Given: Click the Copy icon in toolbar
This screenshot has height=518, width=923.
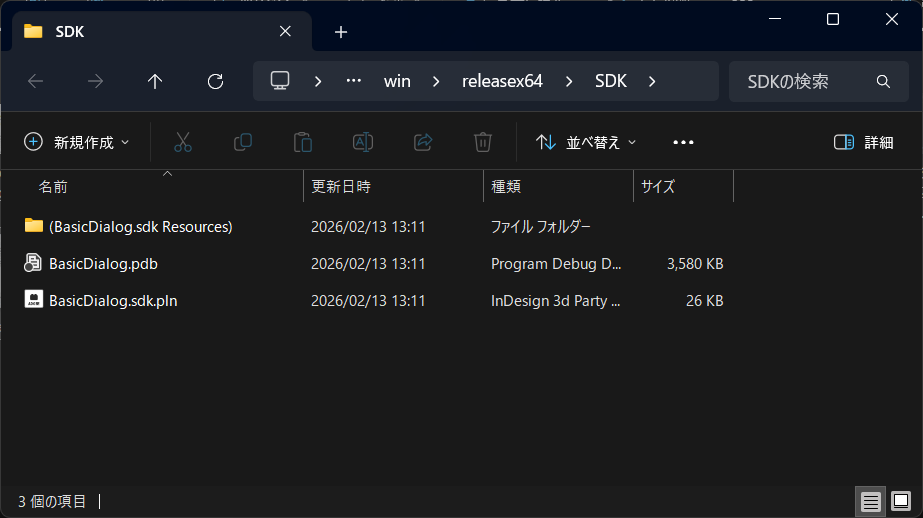Looking at the screenshot, I should 242,142.
